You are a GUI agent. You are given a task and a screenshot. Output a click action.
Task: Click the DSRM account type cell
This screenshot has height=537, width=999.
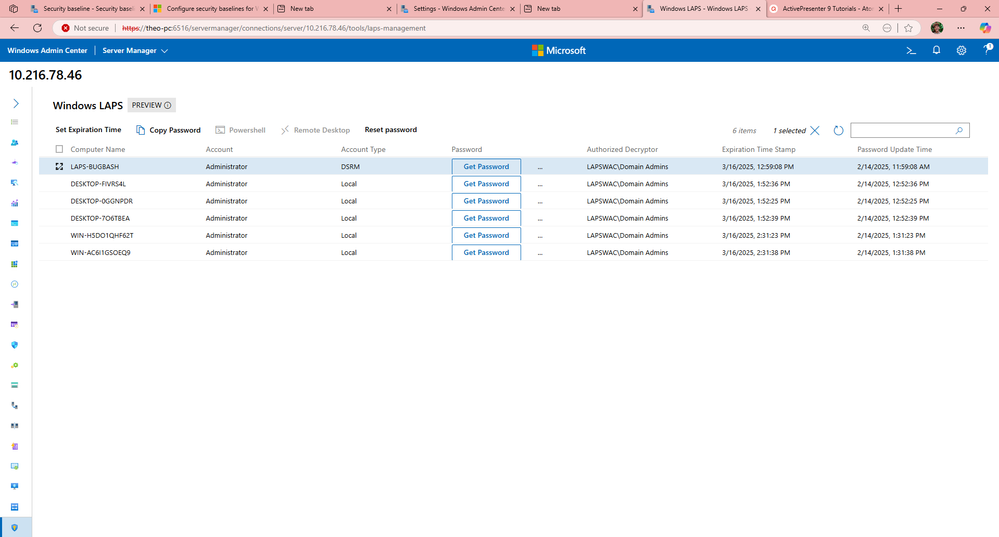(350, 166)
